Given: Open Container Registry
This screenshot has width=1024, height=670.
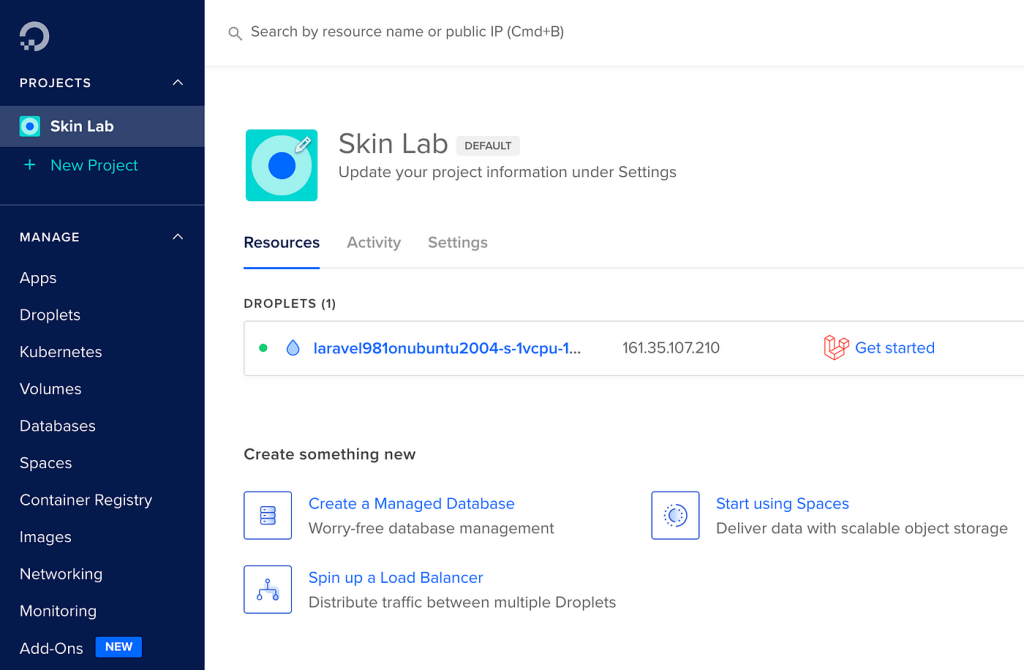Looking at the screenshot, I should click(86, 500).
